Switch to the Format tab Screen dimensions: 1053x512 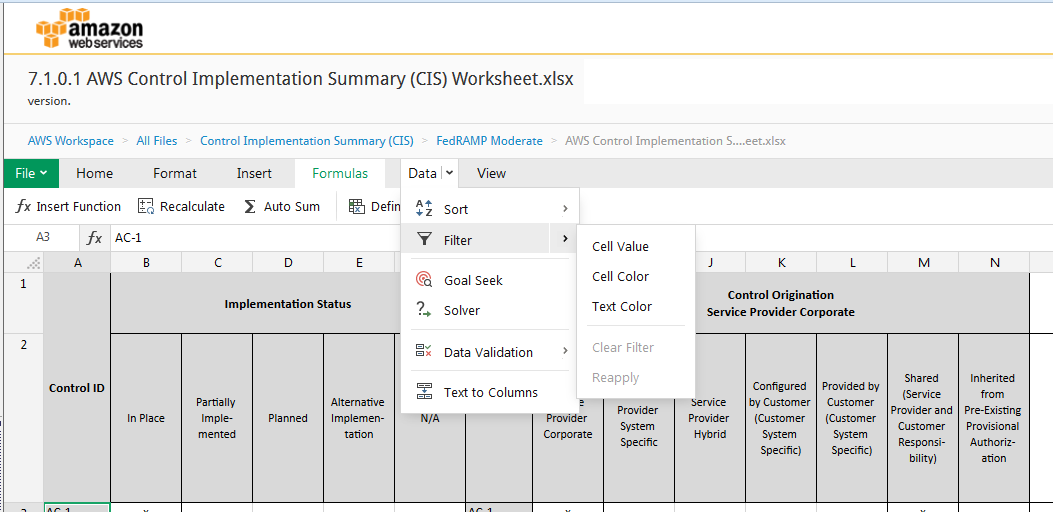pyautogui.click(x=175, y=173)
